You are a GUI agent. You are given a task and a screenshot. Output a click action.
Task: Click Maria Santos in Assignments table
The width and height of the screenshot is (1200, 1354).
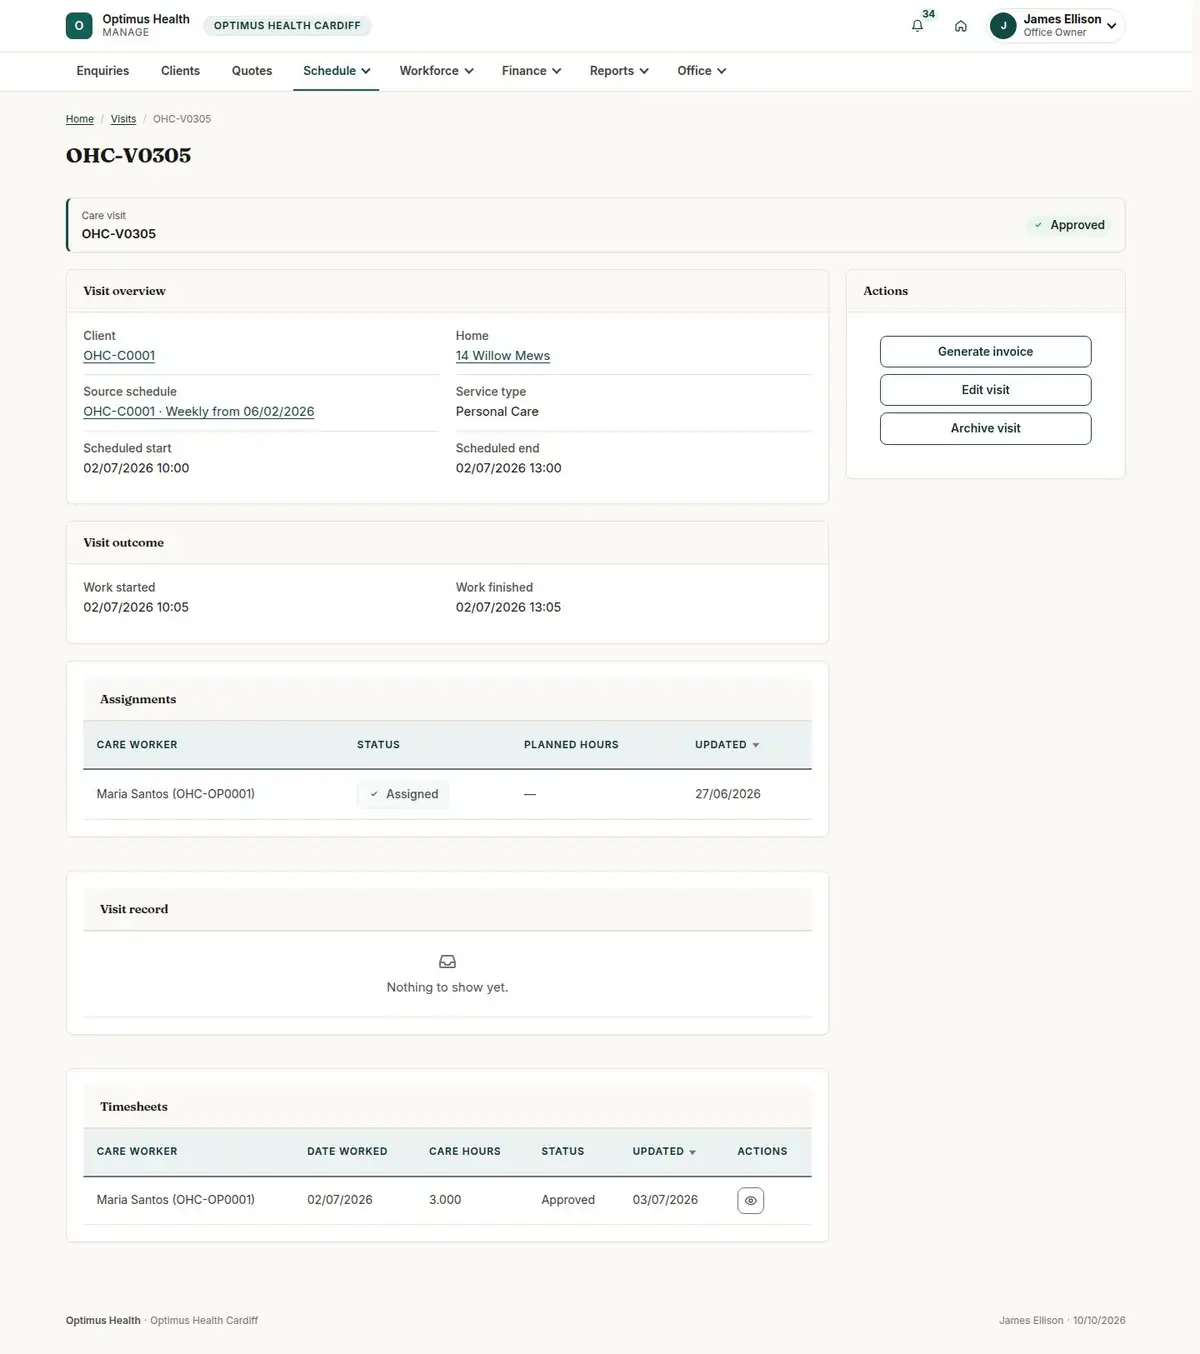pyautogui.click(x=176, y=794)
